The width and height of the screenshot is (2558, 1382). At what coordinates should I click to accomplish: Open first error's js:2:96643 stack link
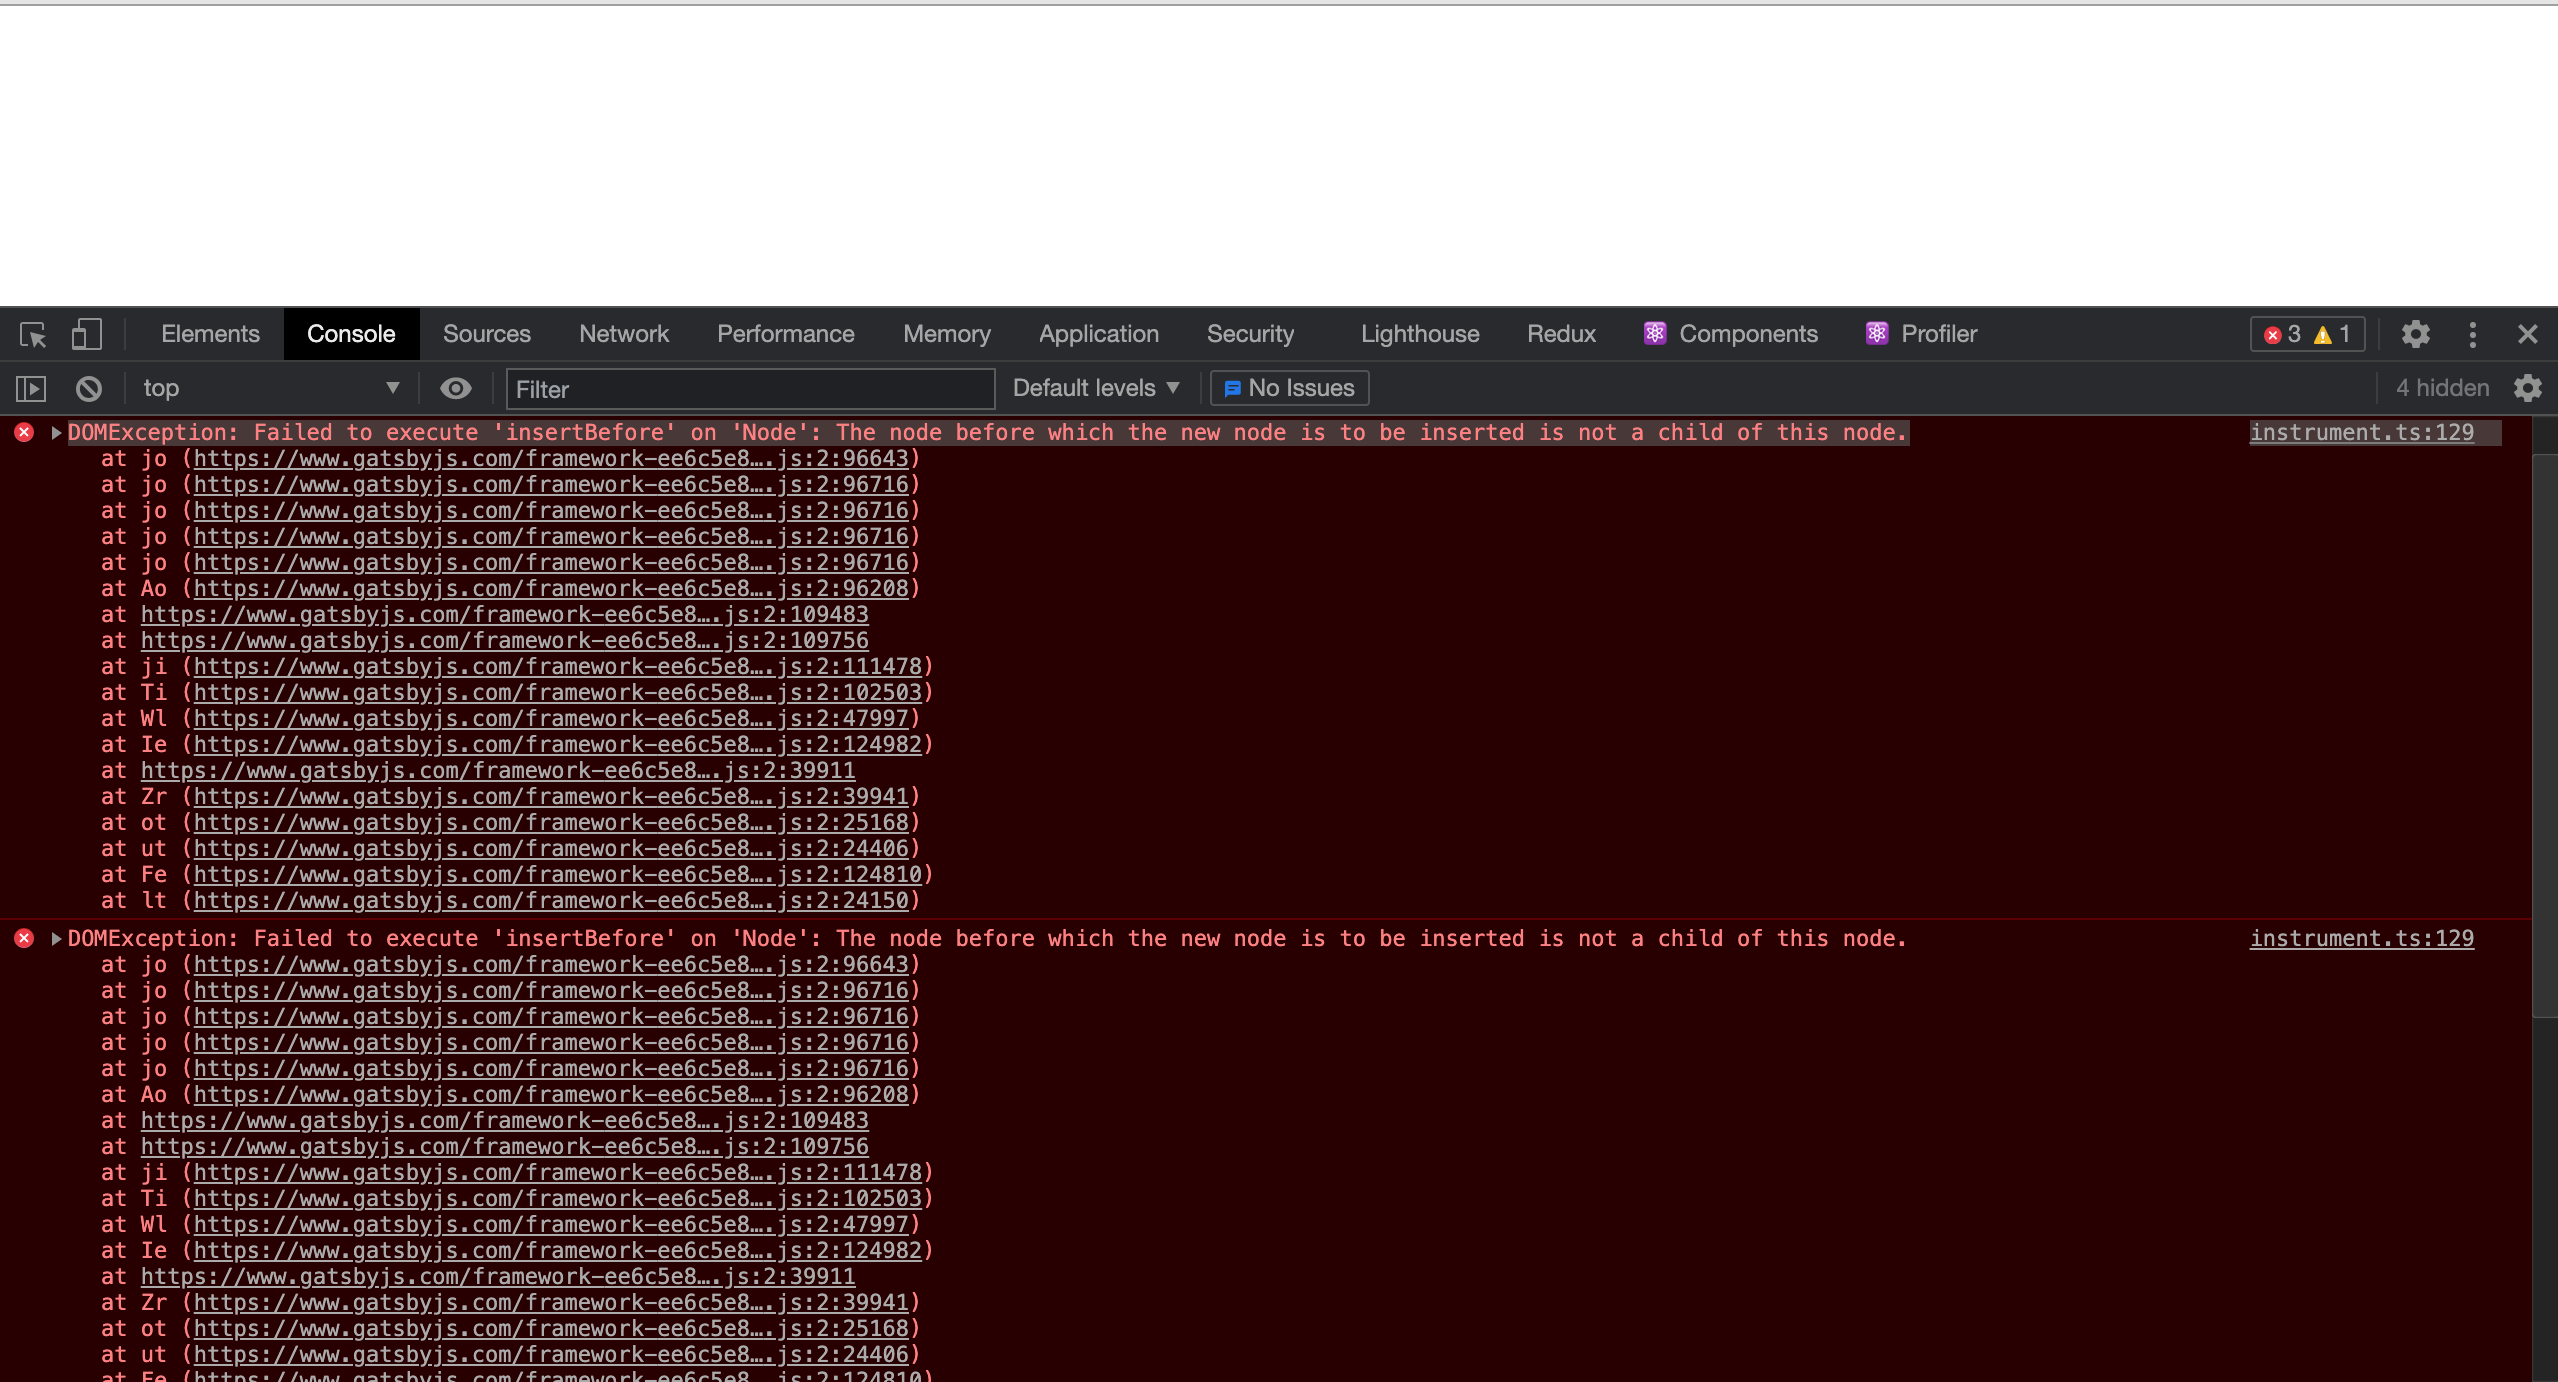pos(551,459)
